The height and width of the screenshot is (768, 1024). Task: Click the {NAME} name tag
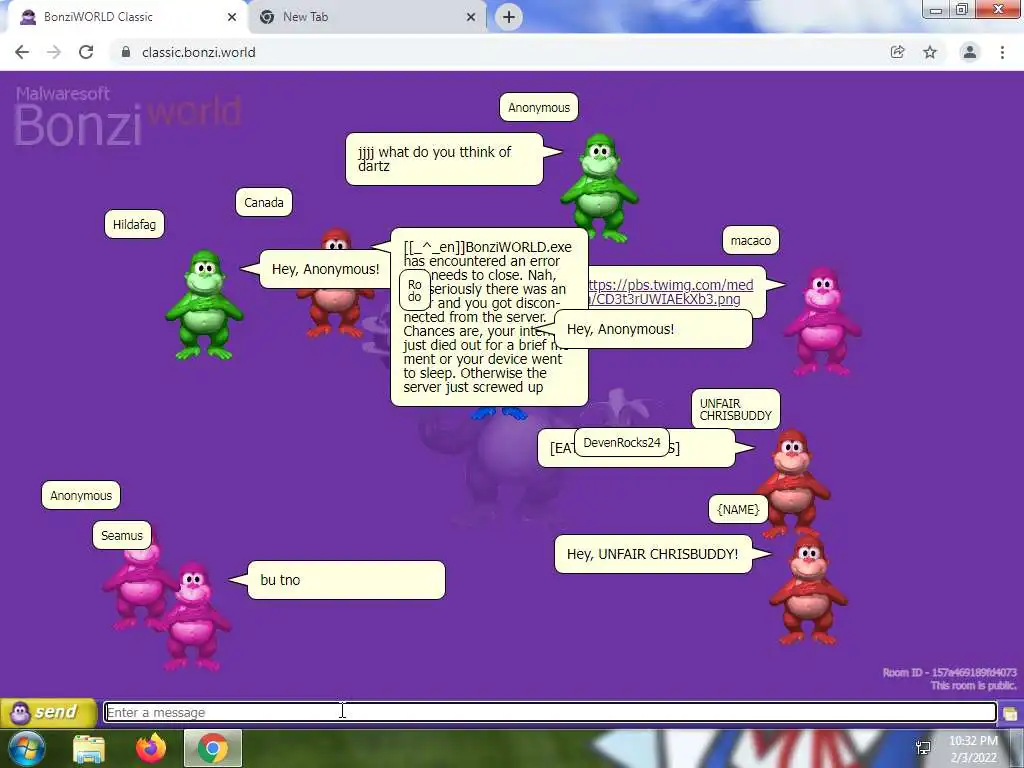click(738, 509)
